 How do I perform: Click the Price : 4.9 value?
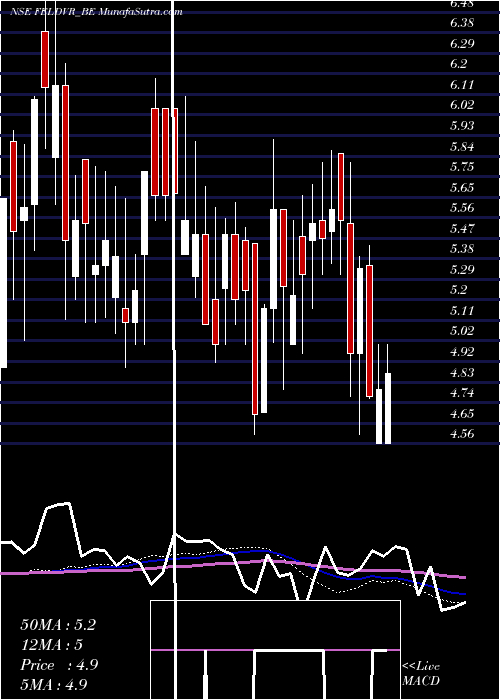tap(59, 665)
